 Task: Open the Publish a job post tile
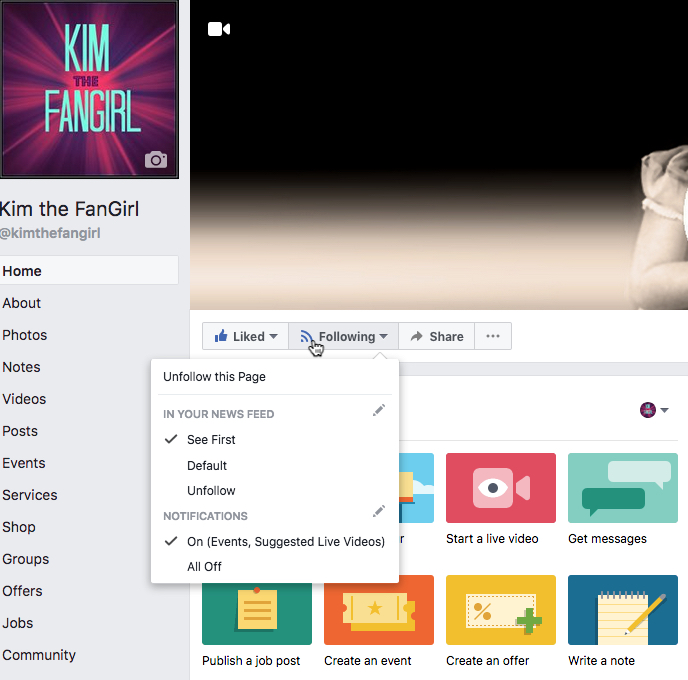tap(257, 621)
